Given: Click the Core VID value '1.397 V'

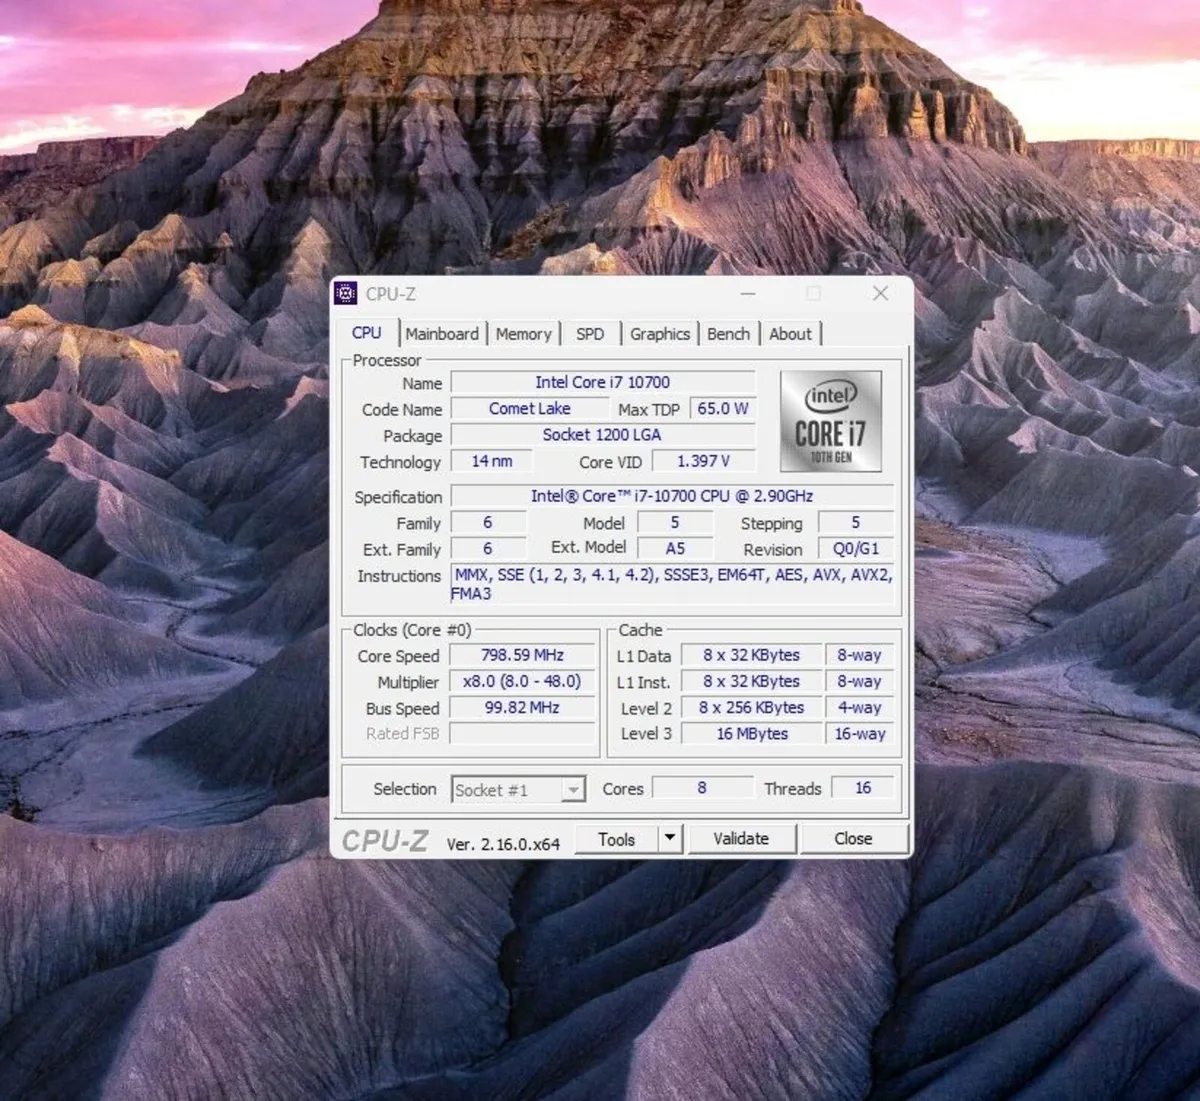Looking at the screenshot, I should [704, 461].
